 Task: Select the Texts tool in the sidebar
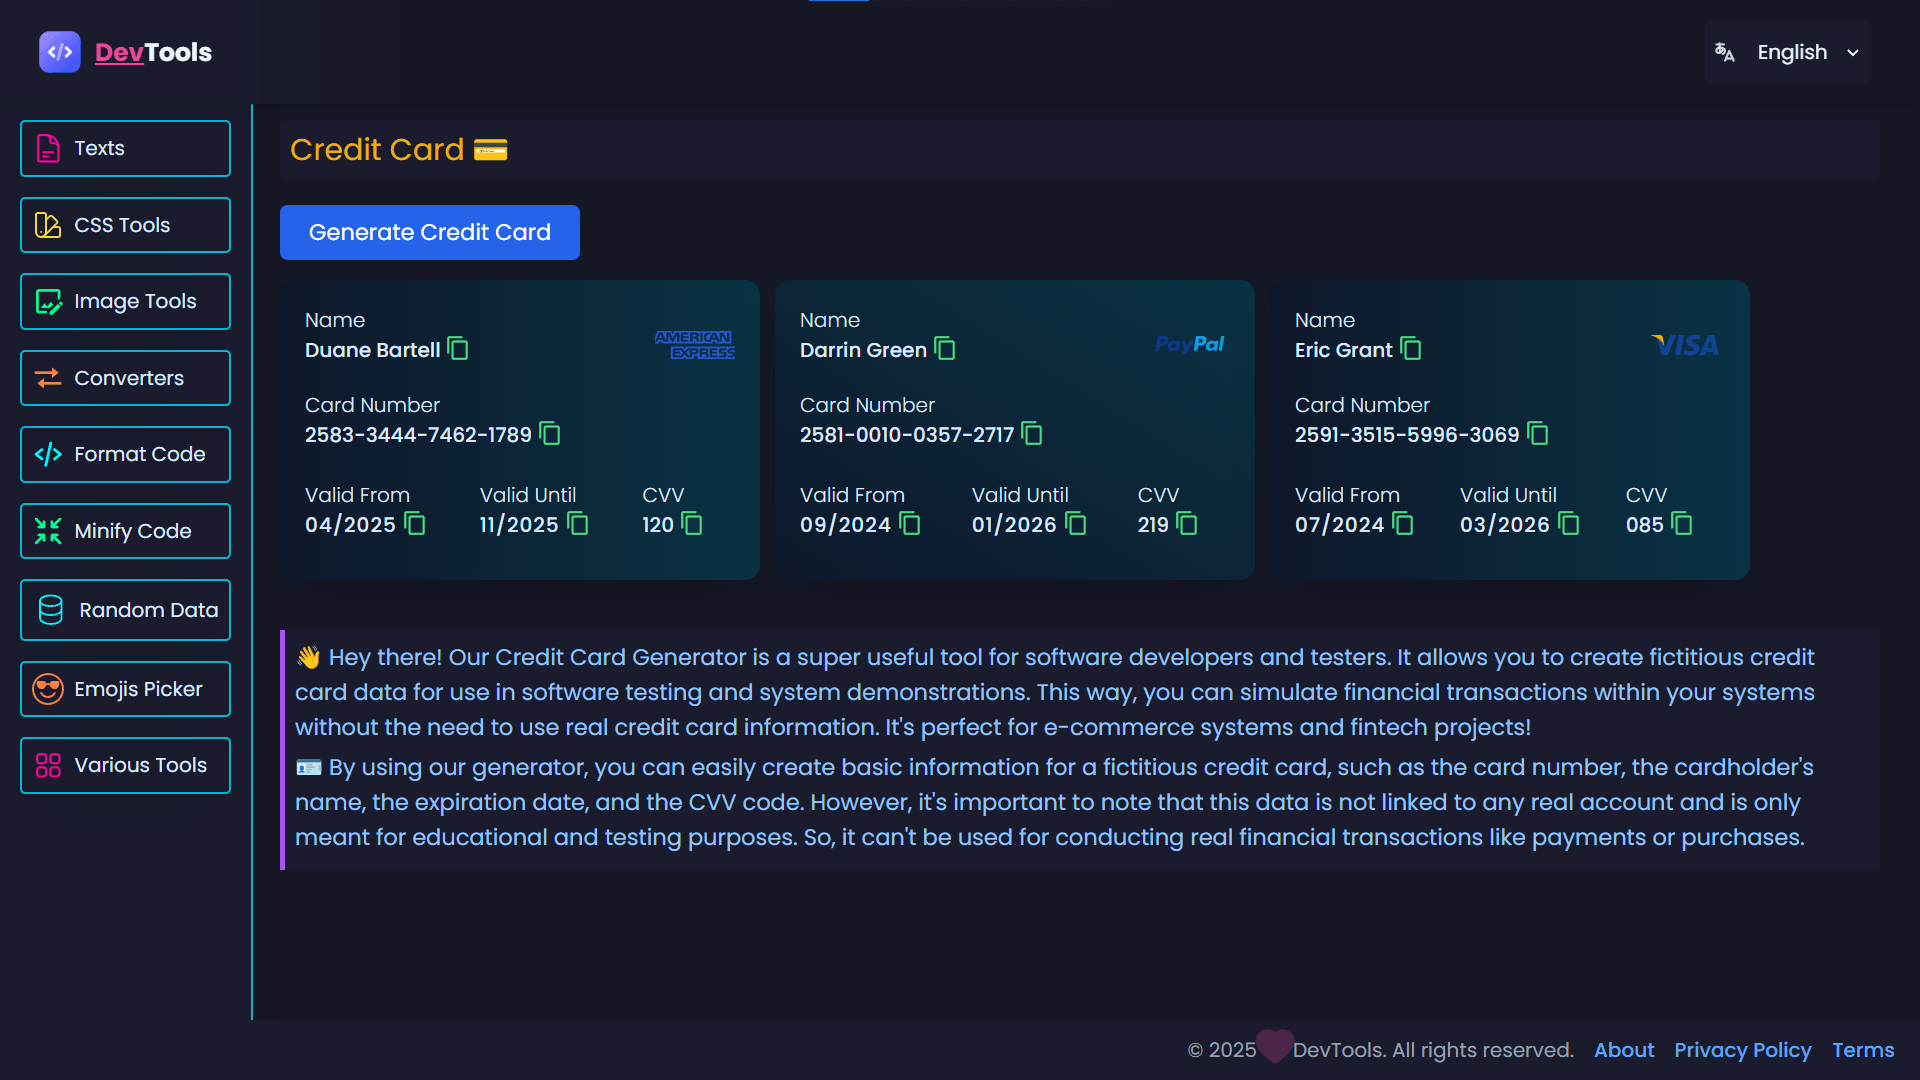coord(125,148)
